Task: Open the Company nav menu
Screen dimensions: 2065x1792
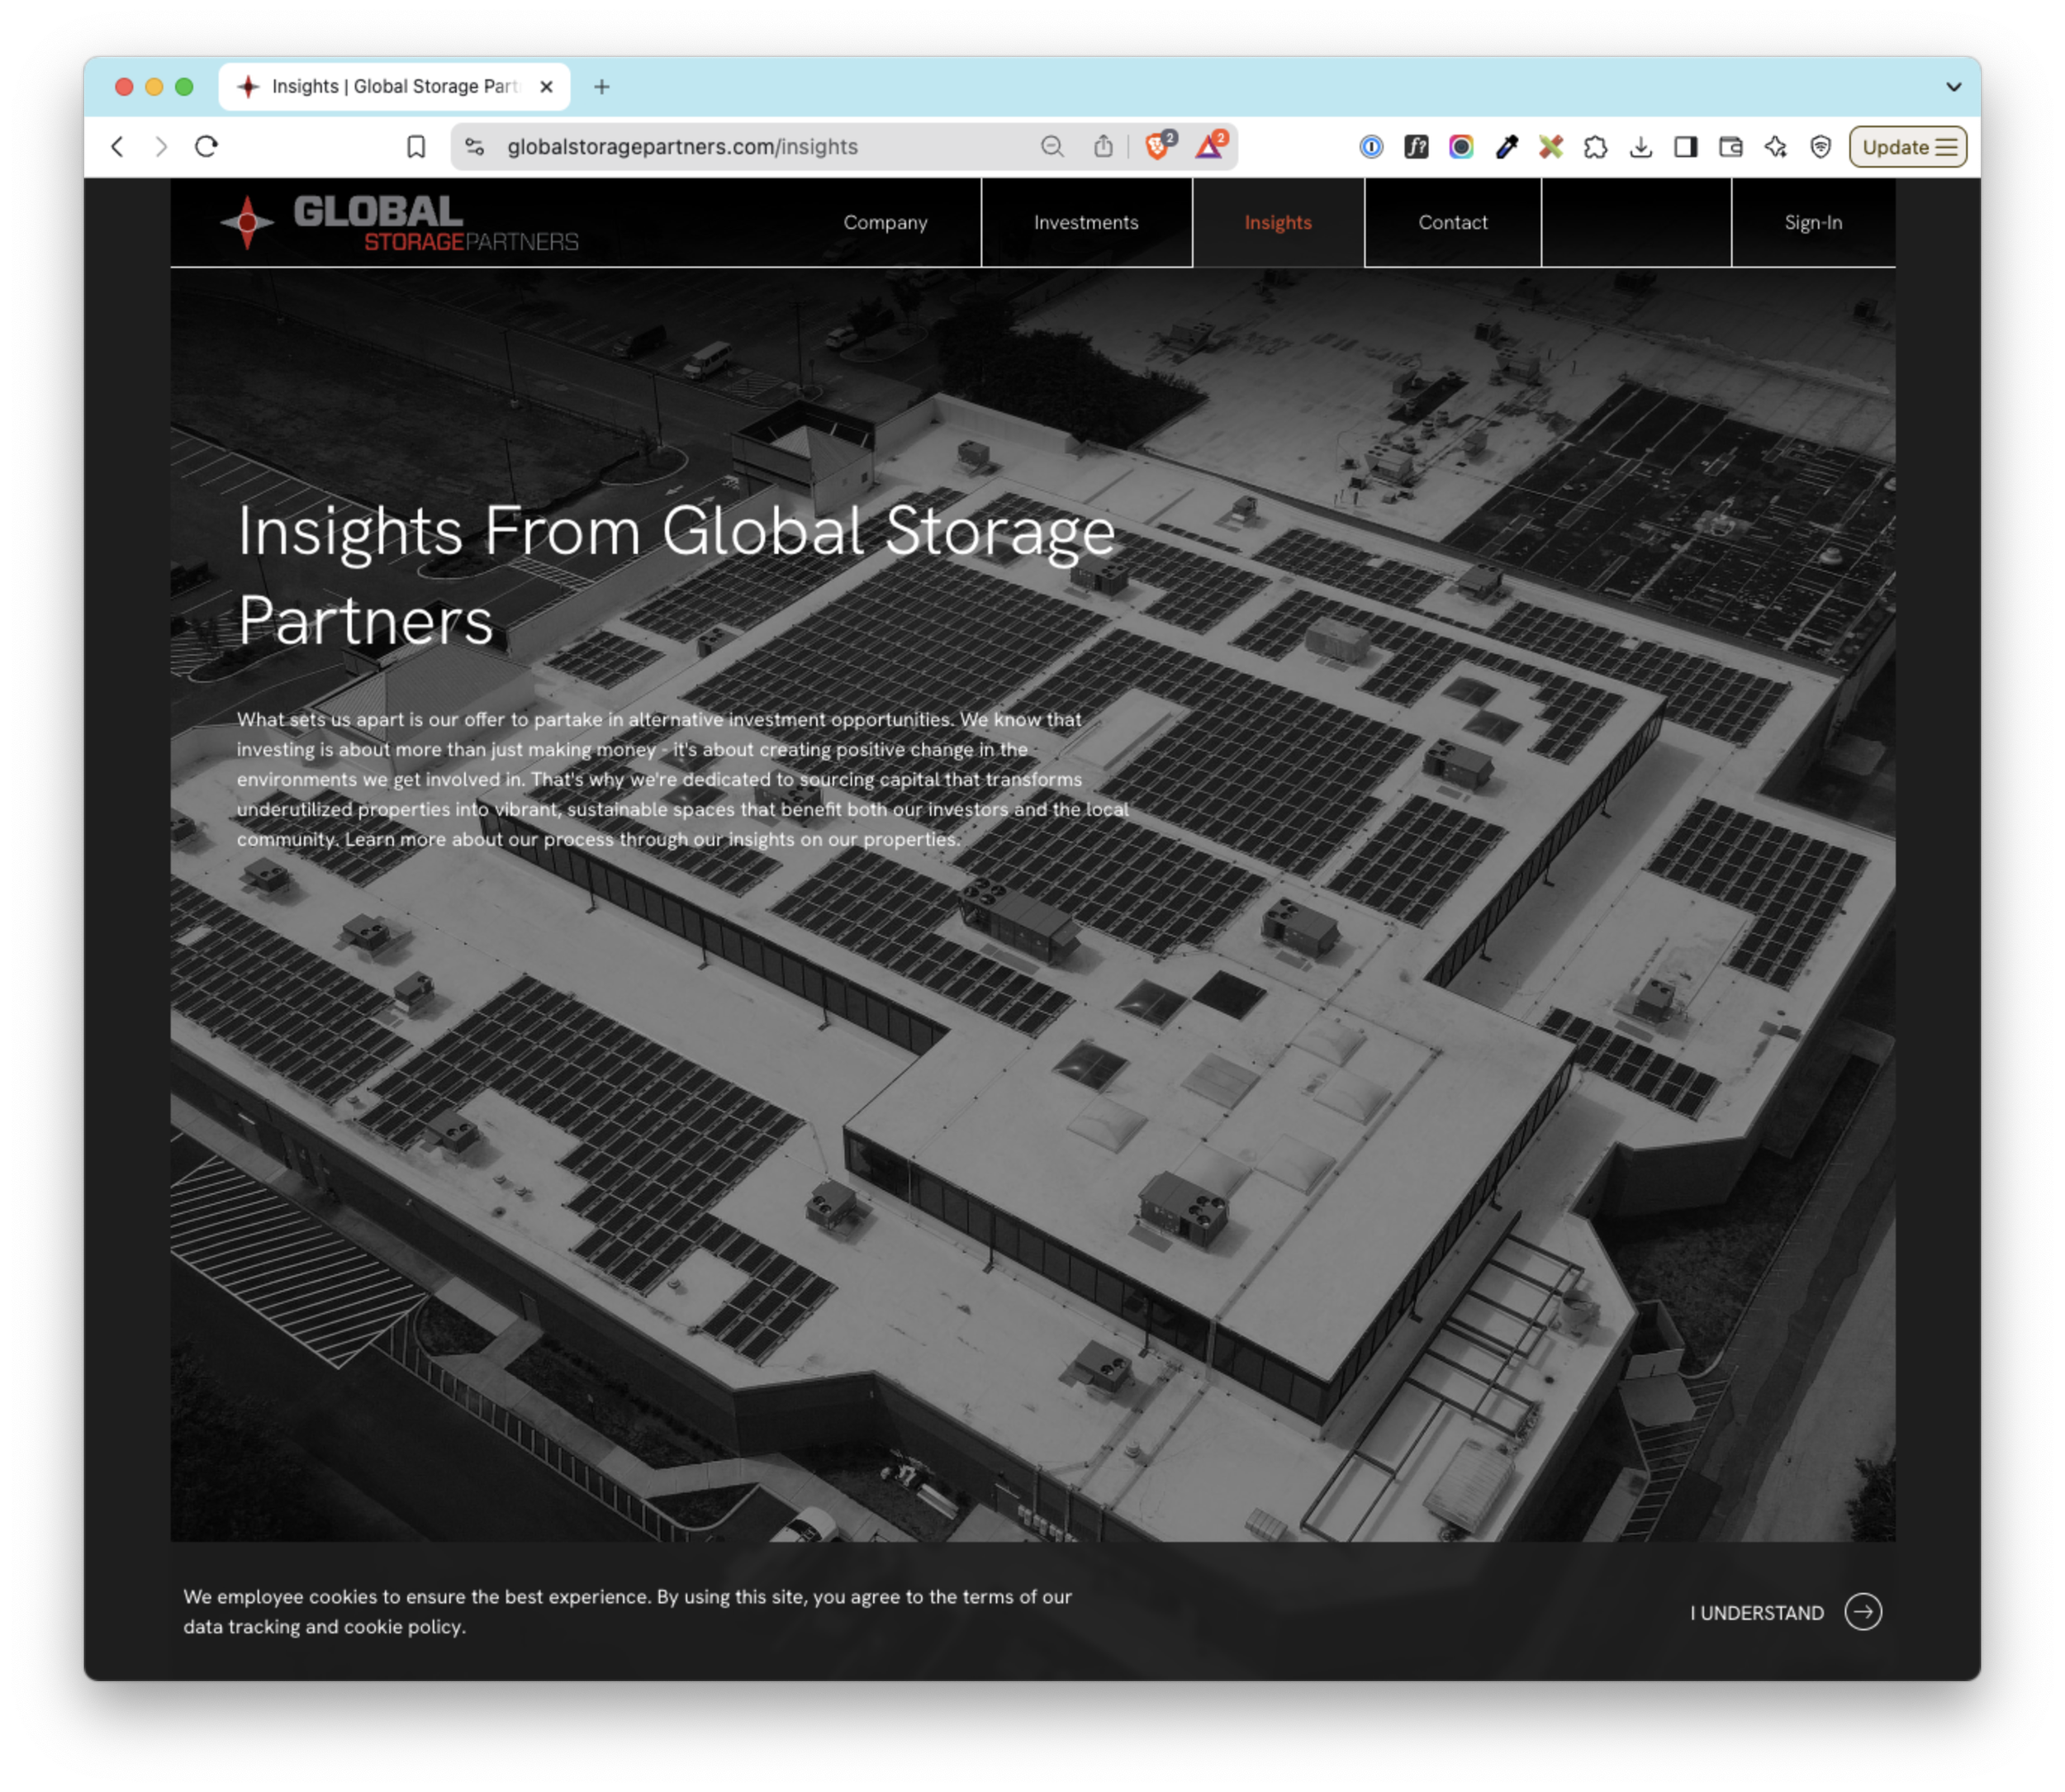Action: tap(885, 223)
